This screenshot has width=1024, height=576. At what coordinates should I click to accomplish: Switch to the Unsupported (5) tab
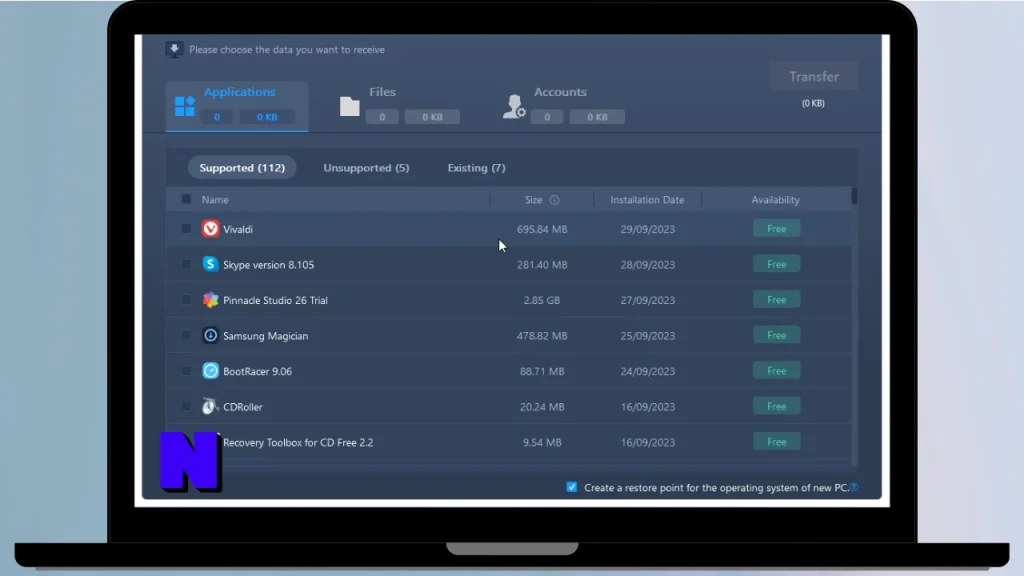[x=366, y=168]
